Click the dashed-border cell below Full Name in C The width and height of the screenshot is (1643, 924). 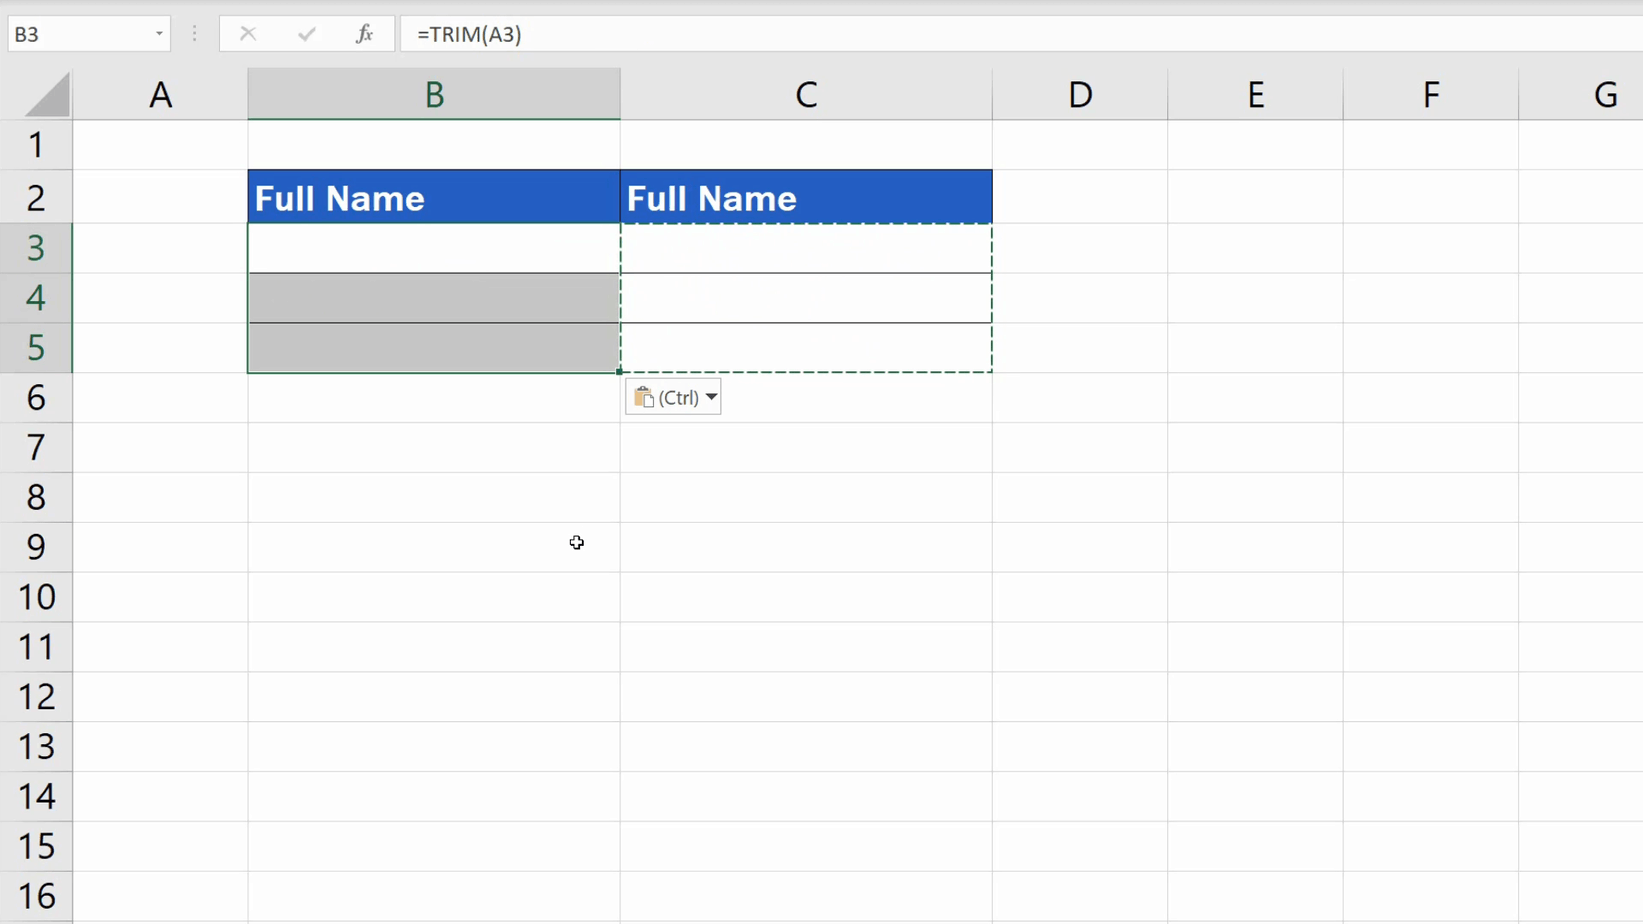point(806,249)
